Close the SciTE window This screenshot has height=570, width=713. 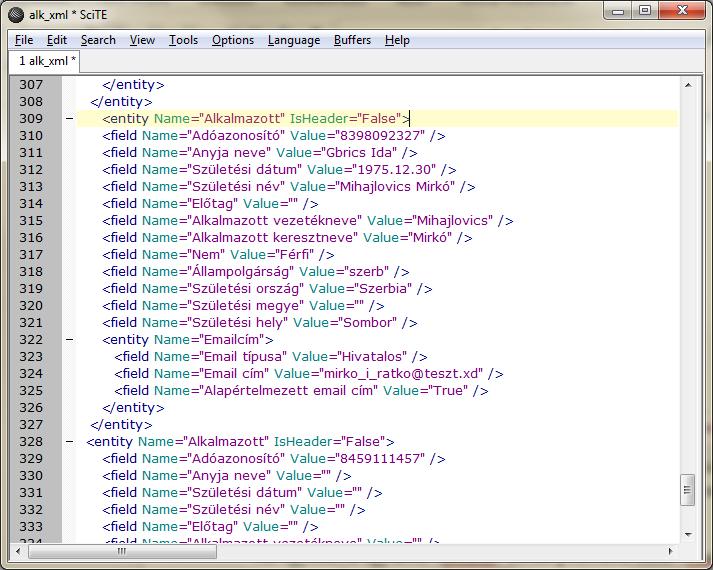[x=682, y=10]
